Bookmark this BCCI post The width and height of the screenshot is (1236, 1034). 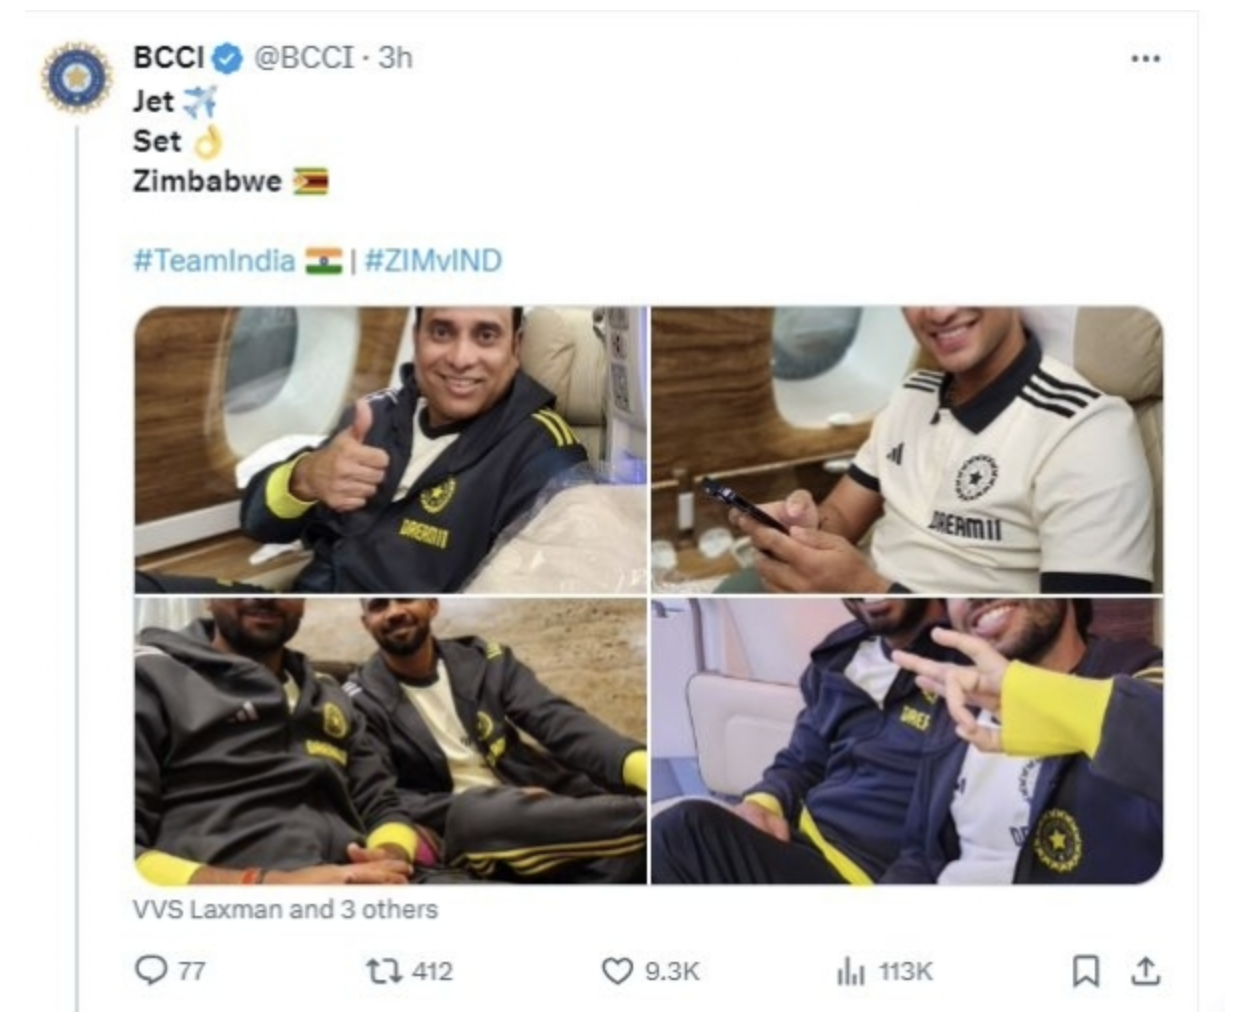pos(1086,970)
